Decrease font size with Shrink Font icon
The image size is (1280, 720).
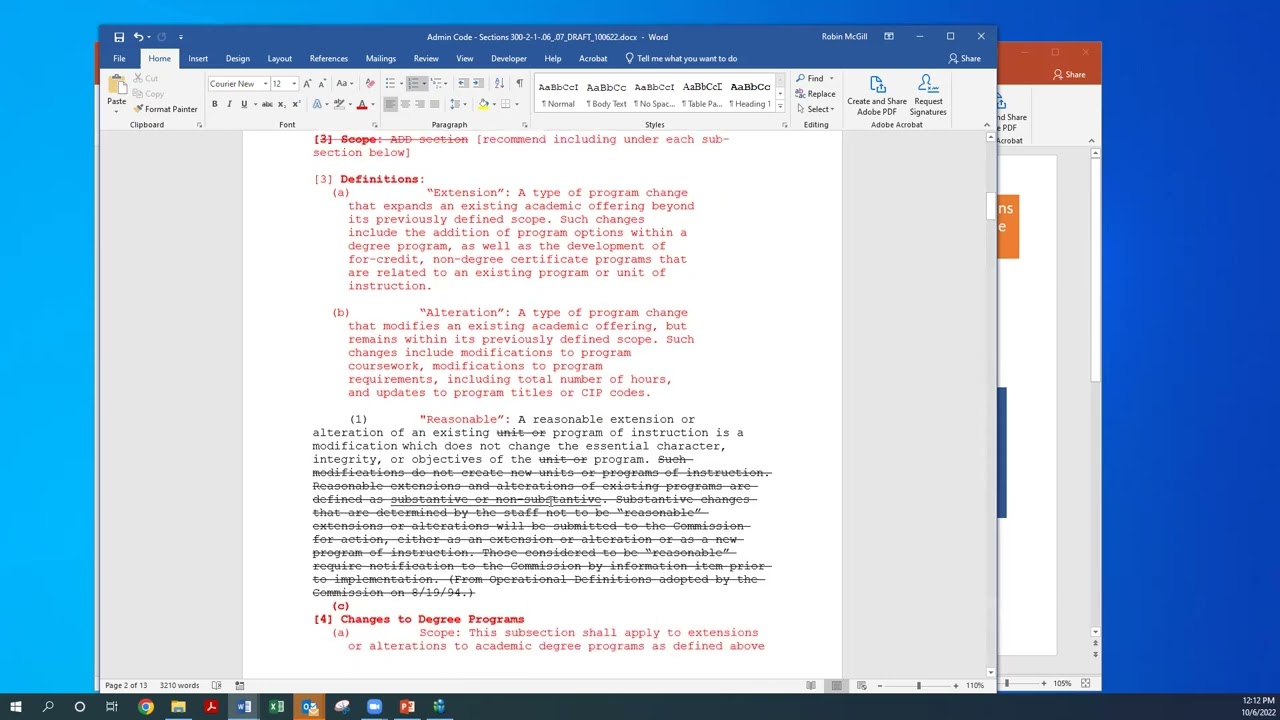coord(322,84)
